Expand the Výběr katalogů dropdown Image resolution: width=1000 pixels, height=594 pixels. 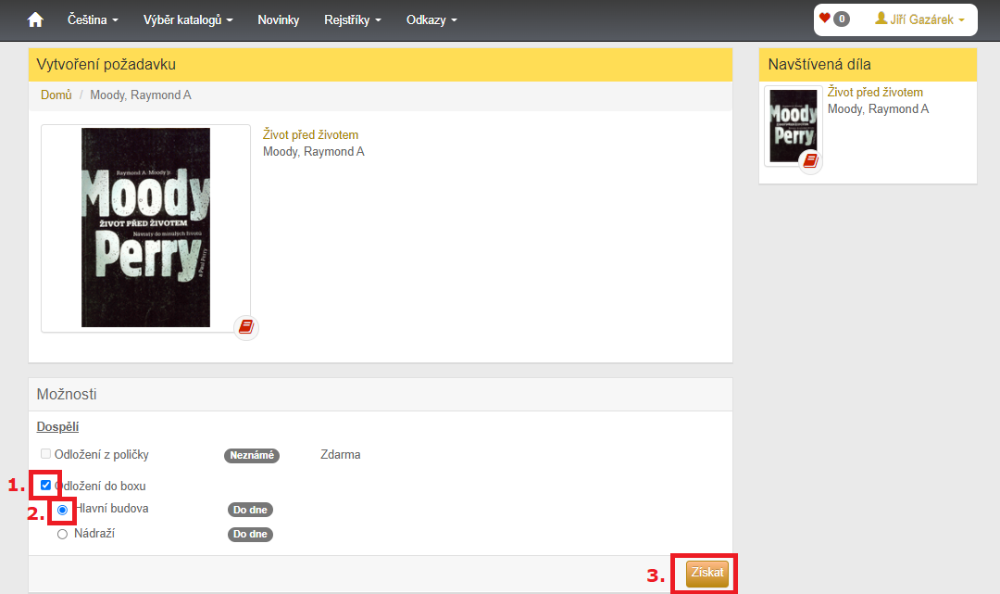point(188,20)
